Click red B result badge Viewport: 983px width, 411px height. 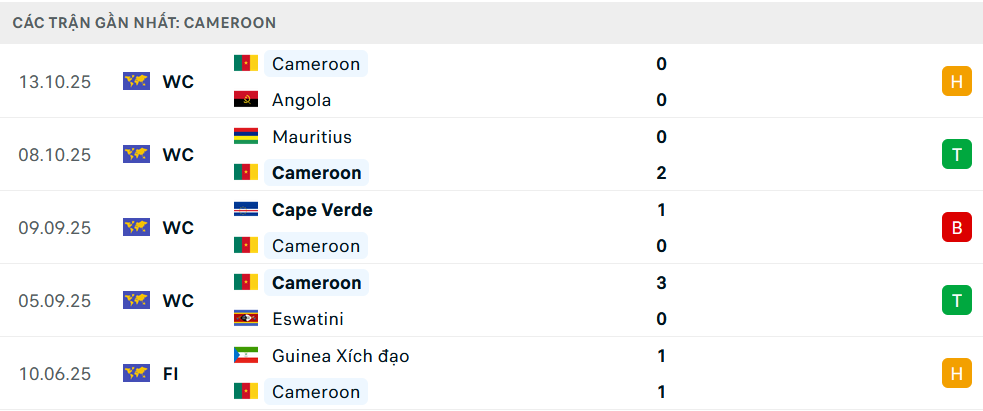coord(956,228)
